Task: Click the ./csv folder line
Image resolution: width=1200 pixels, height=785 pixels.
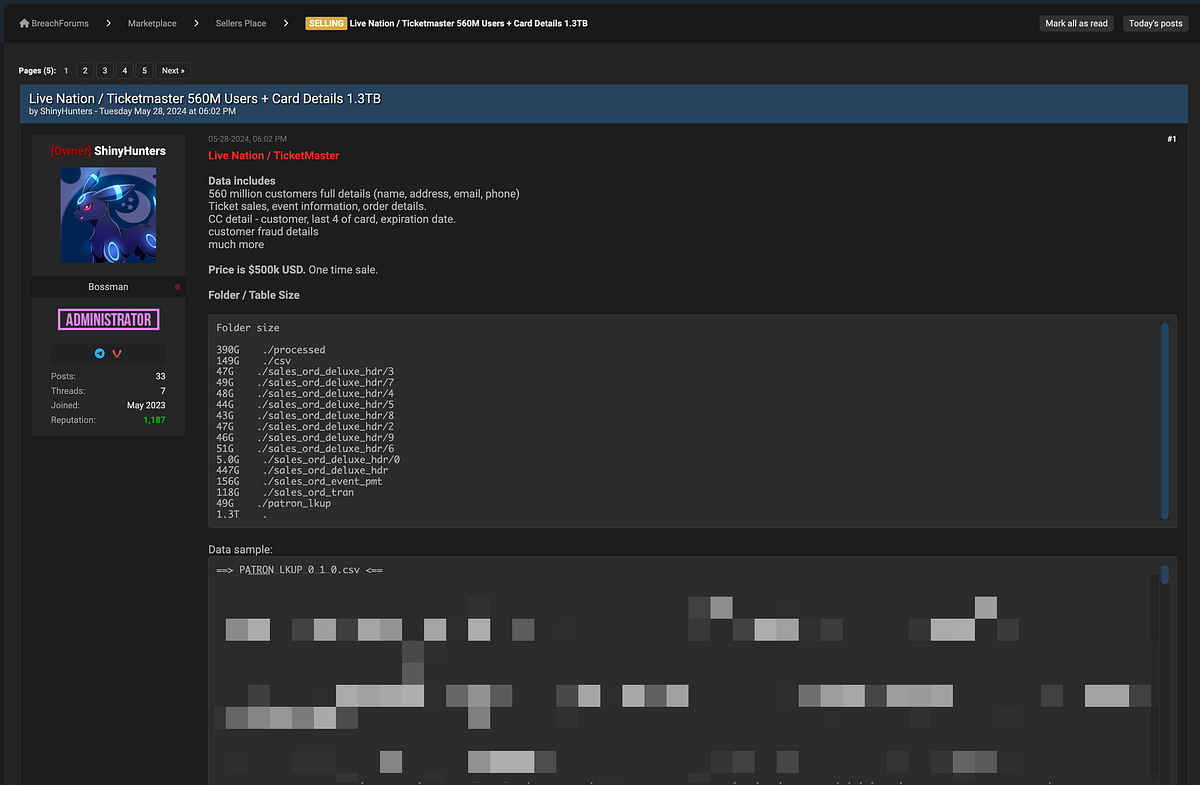Action: [253, 361]
